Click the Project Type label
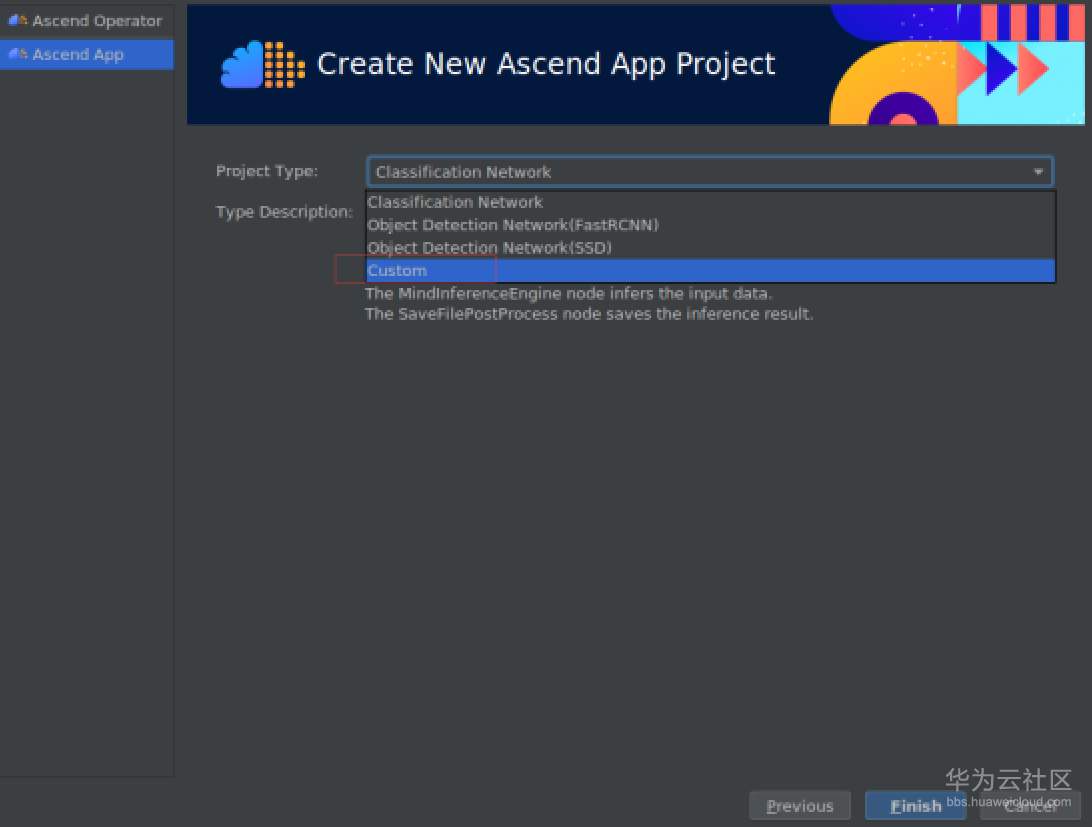Image resolution: width=1092 pixels, height=827 pixels. pos(267,171)
